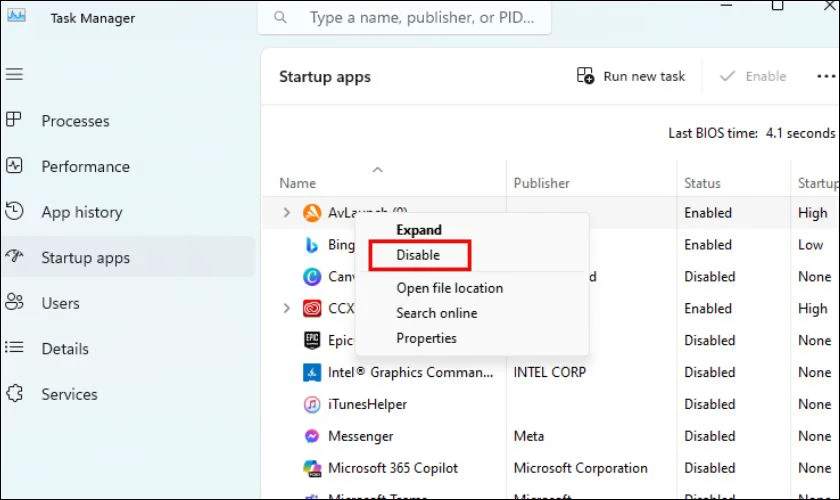Image resolution: width=840 pixels, height=500 pixels.
Task: Open App history from the sidebar
Action: (x=82, y=212)
